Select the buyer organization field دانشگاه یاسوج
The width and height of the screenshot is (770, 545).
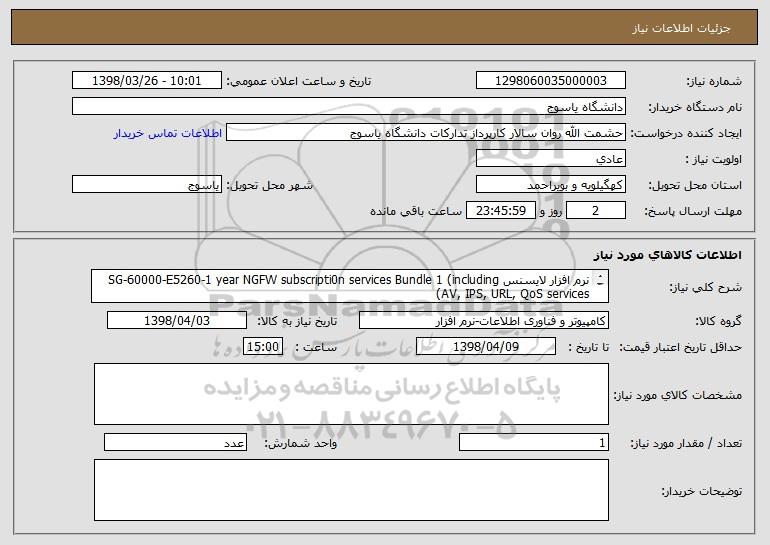(x=349, y=107)
